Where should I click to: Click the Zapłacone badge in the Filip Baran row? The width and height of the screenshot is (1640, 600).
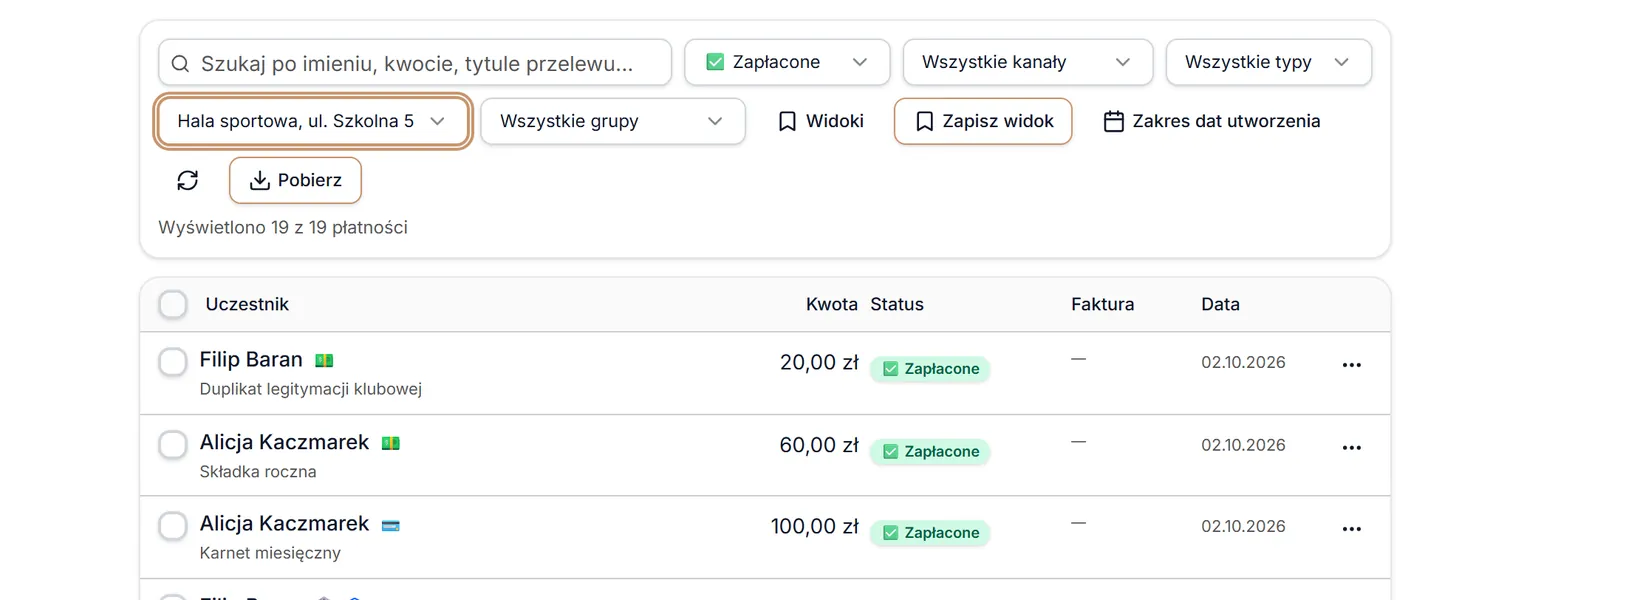930,369
